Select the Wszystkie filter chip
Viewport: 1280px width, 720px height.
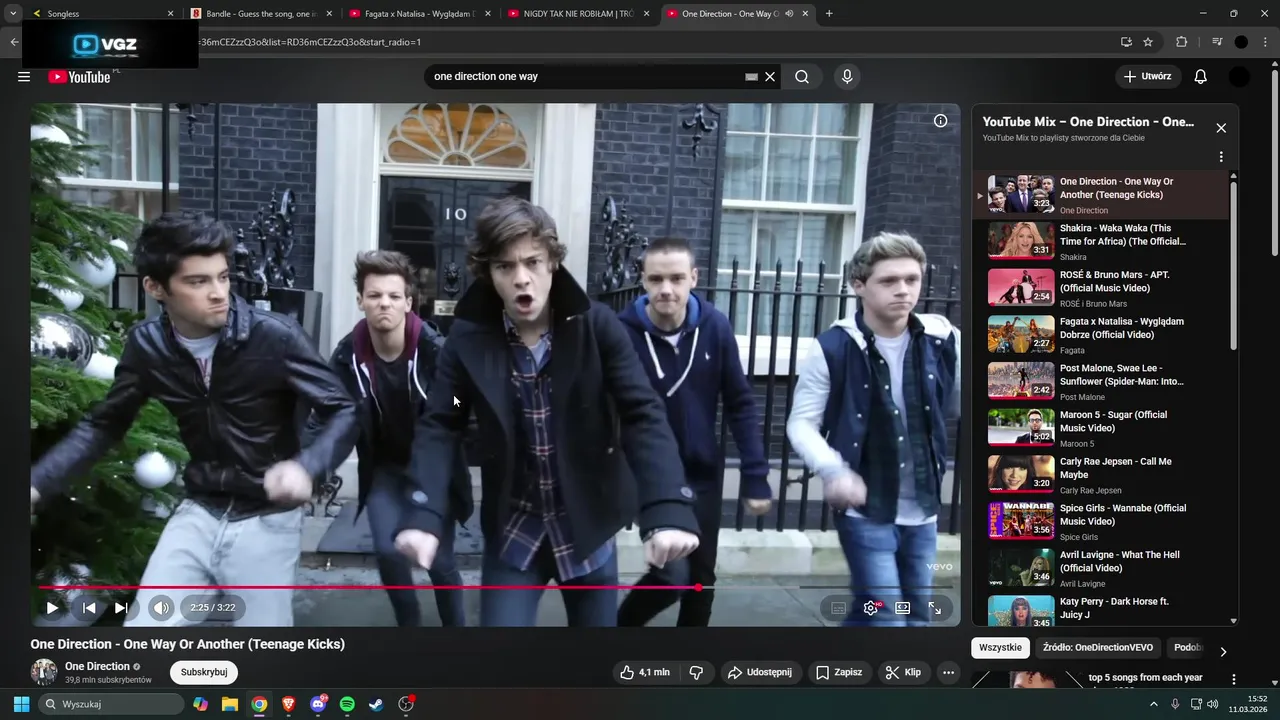pos(1000,647)
